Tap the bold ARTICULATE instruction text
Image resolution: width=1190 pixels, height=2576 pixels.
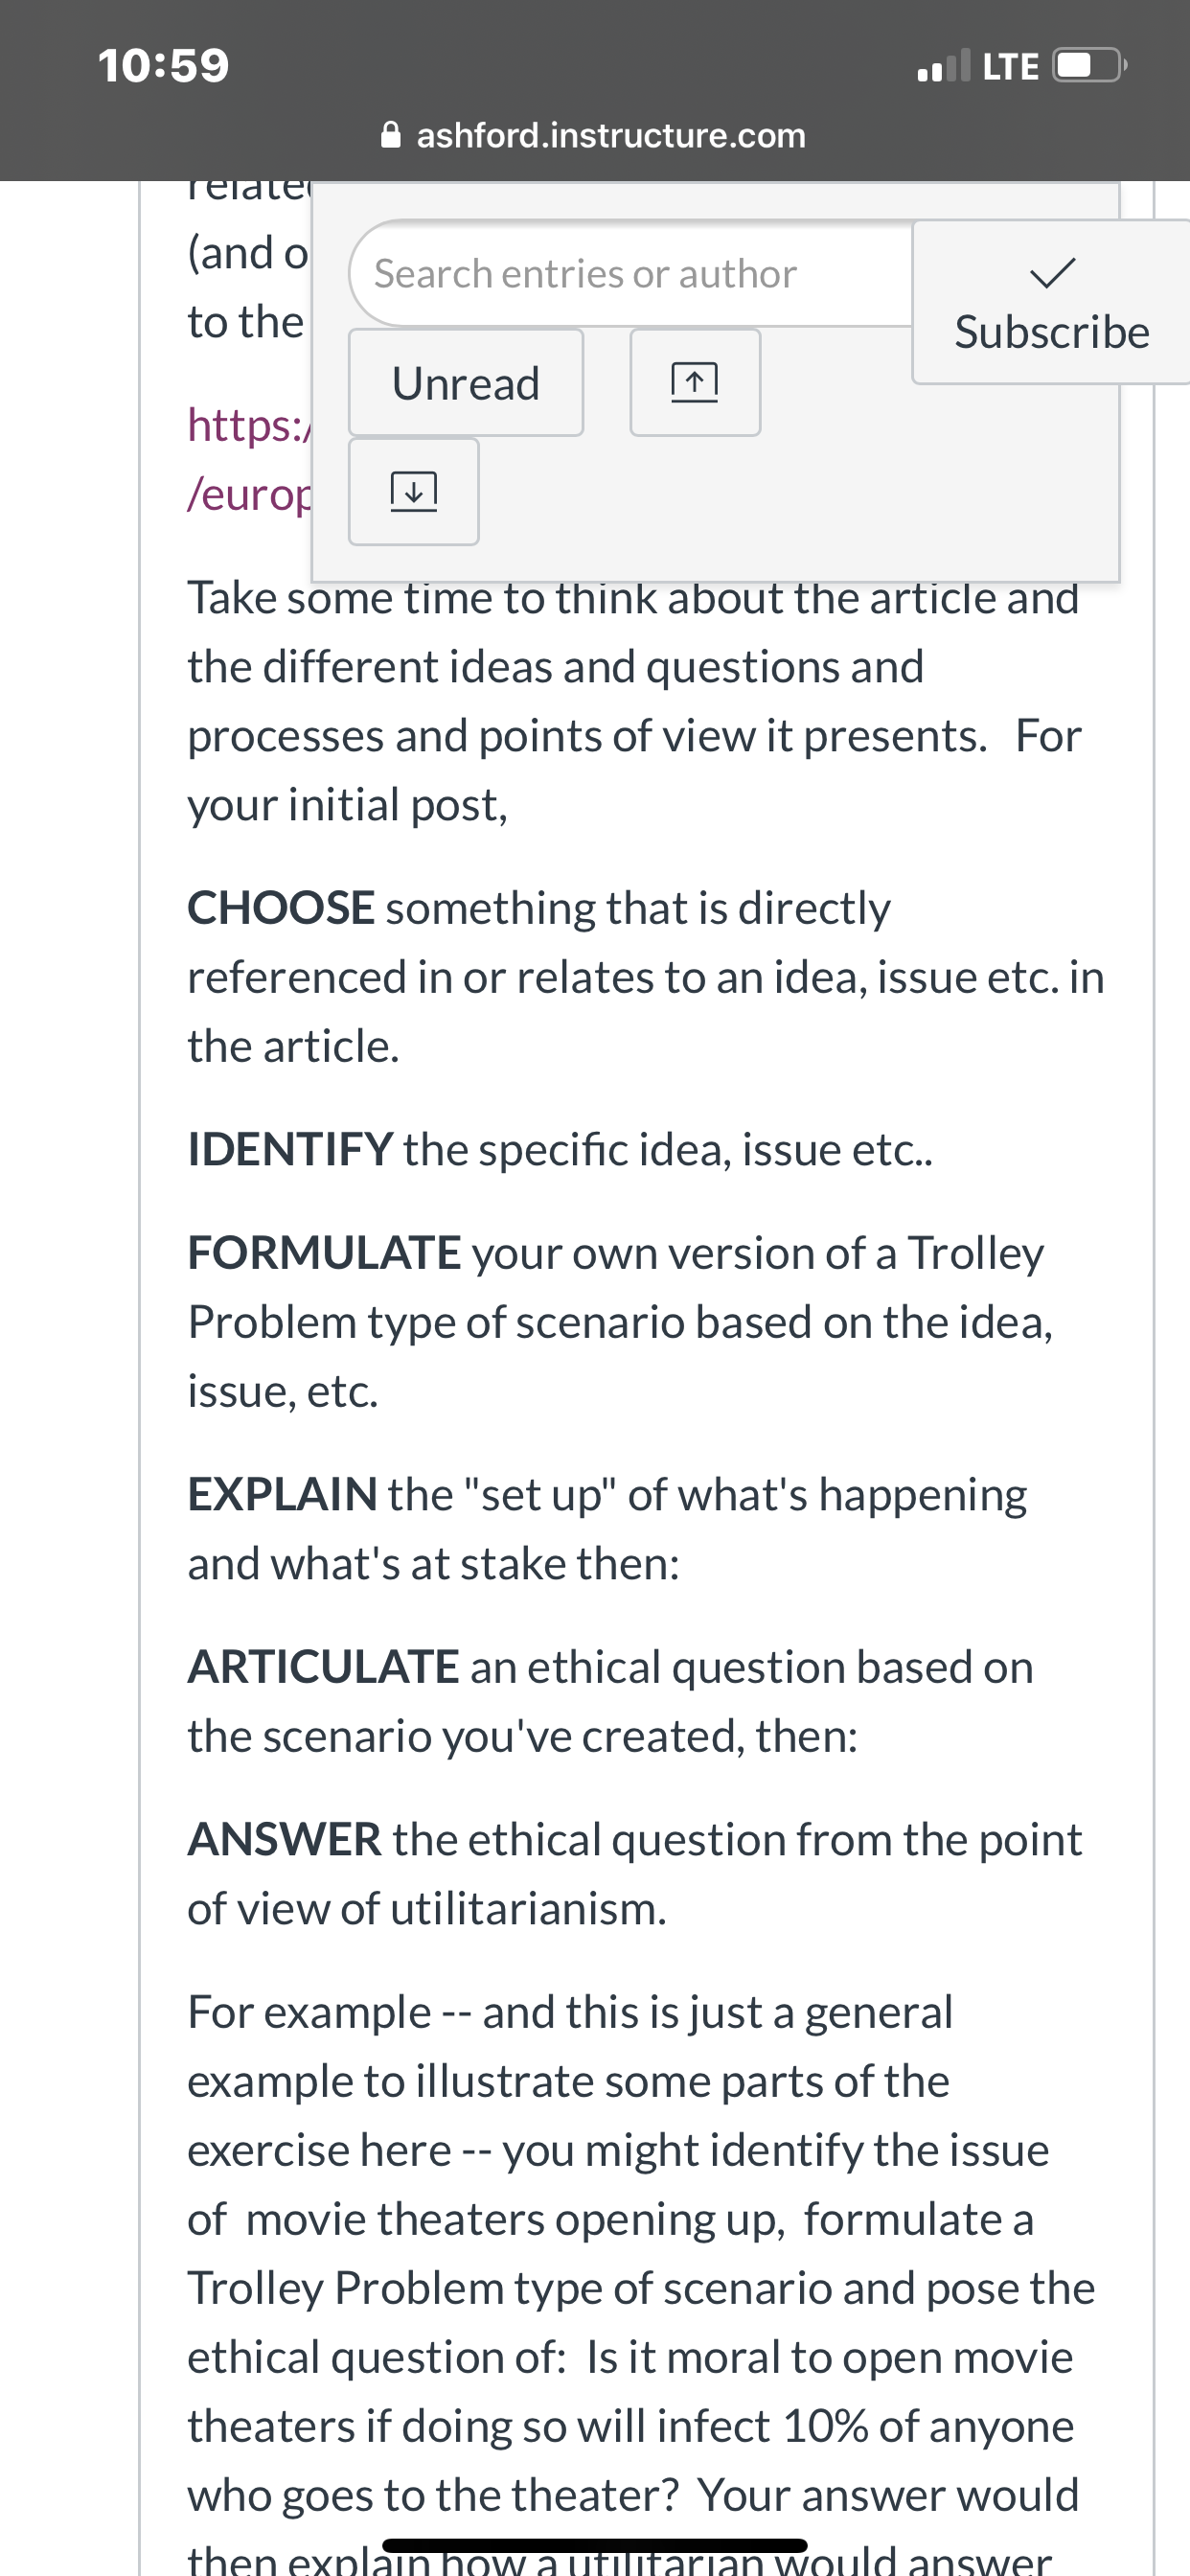(x=323, y=1667)
